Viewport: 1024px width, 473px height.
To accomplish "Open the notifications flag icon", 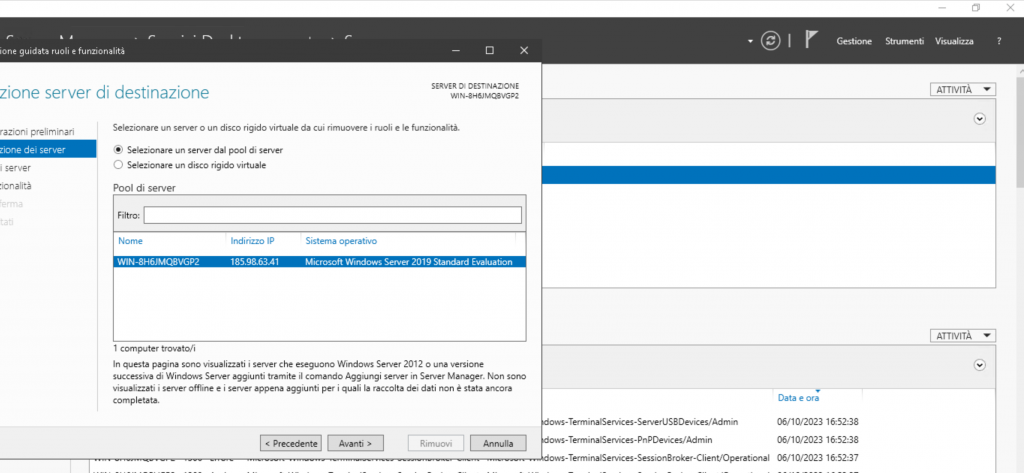I will [x=812, y=41].
